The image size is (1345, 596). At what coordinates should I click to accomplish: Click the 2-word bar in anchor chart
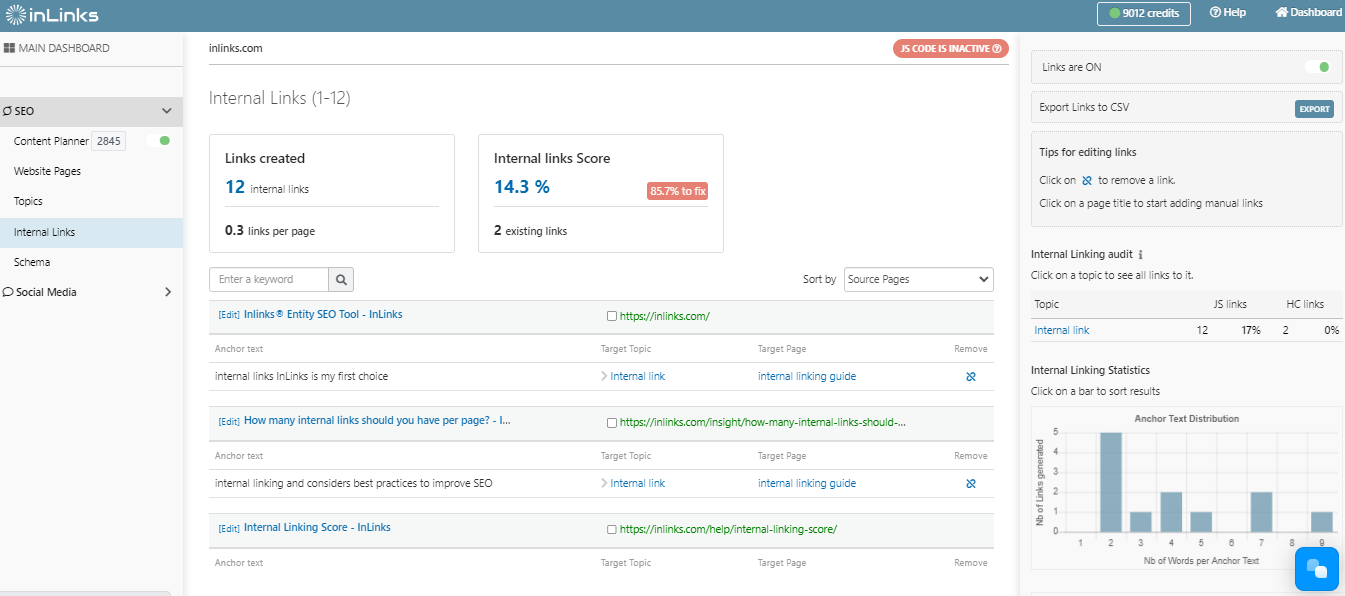tap(1111, 482)
